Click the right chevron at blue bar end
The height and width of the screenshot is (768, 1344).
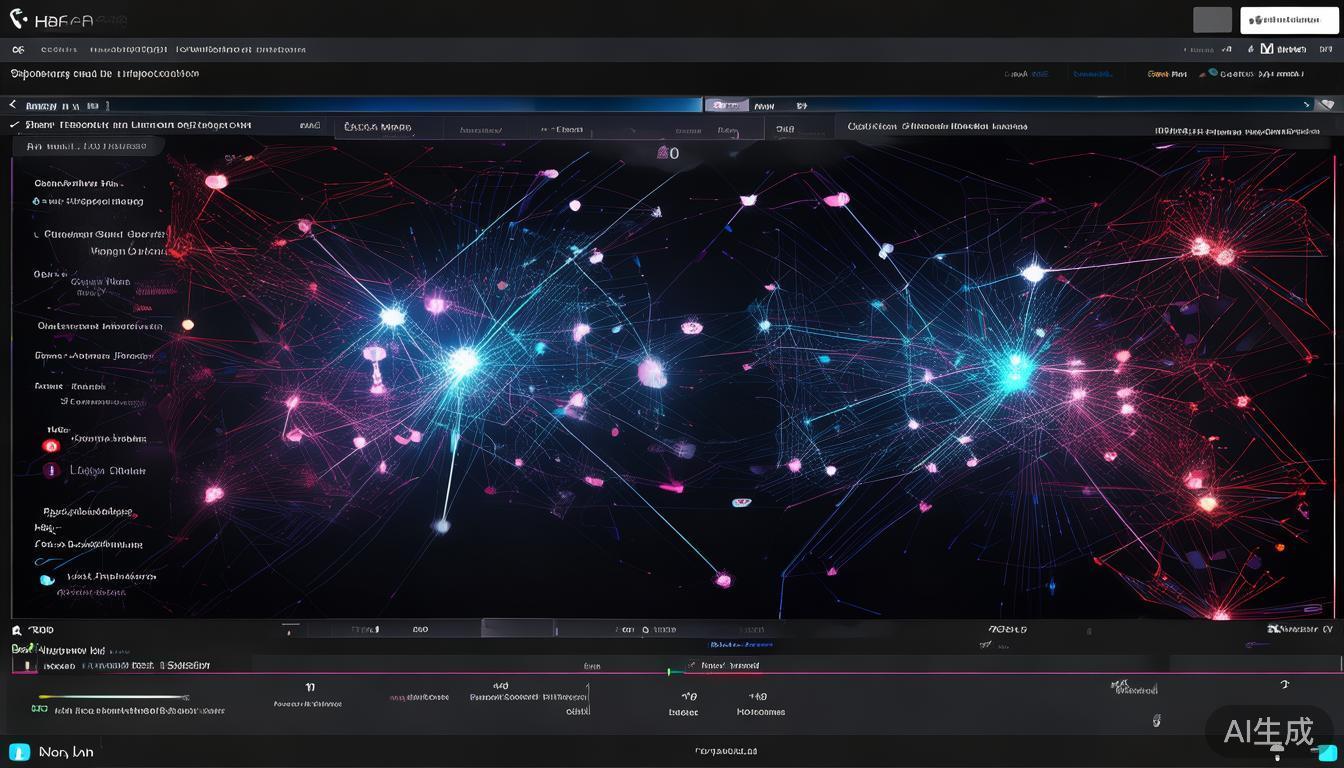pos(1306,104)
